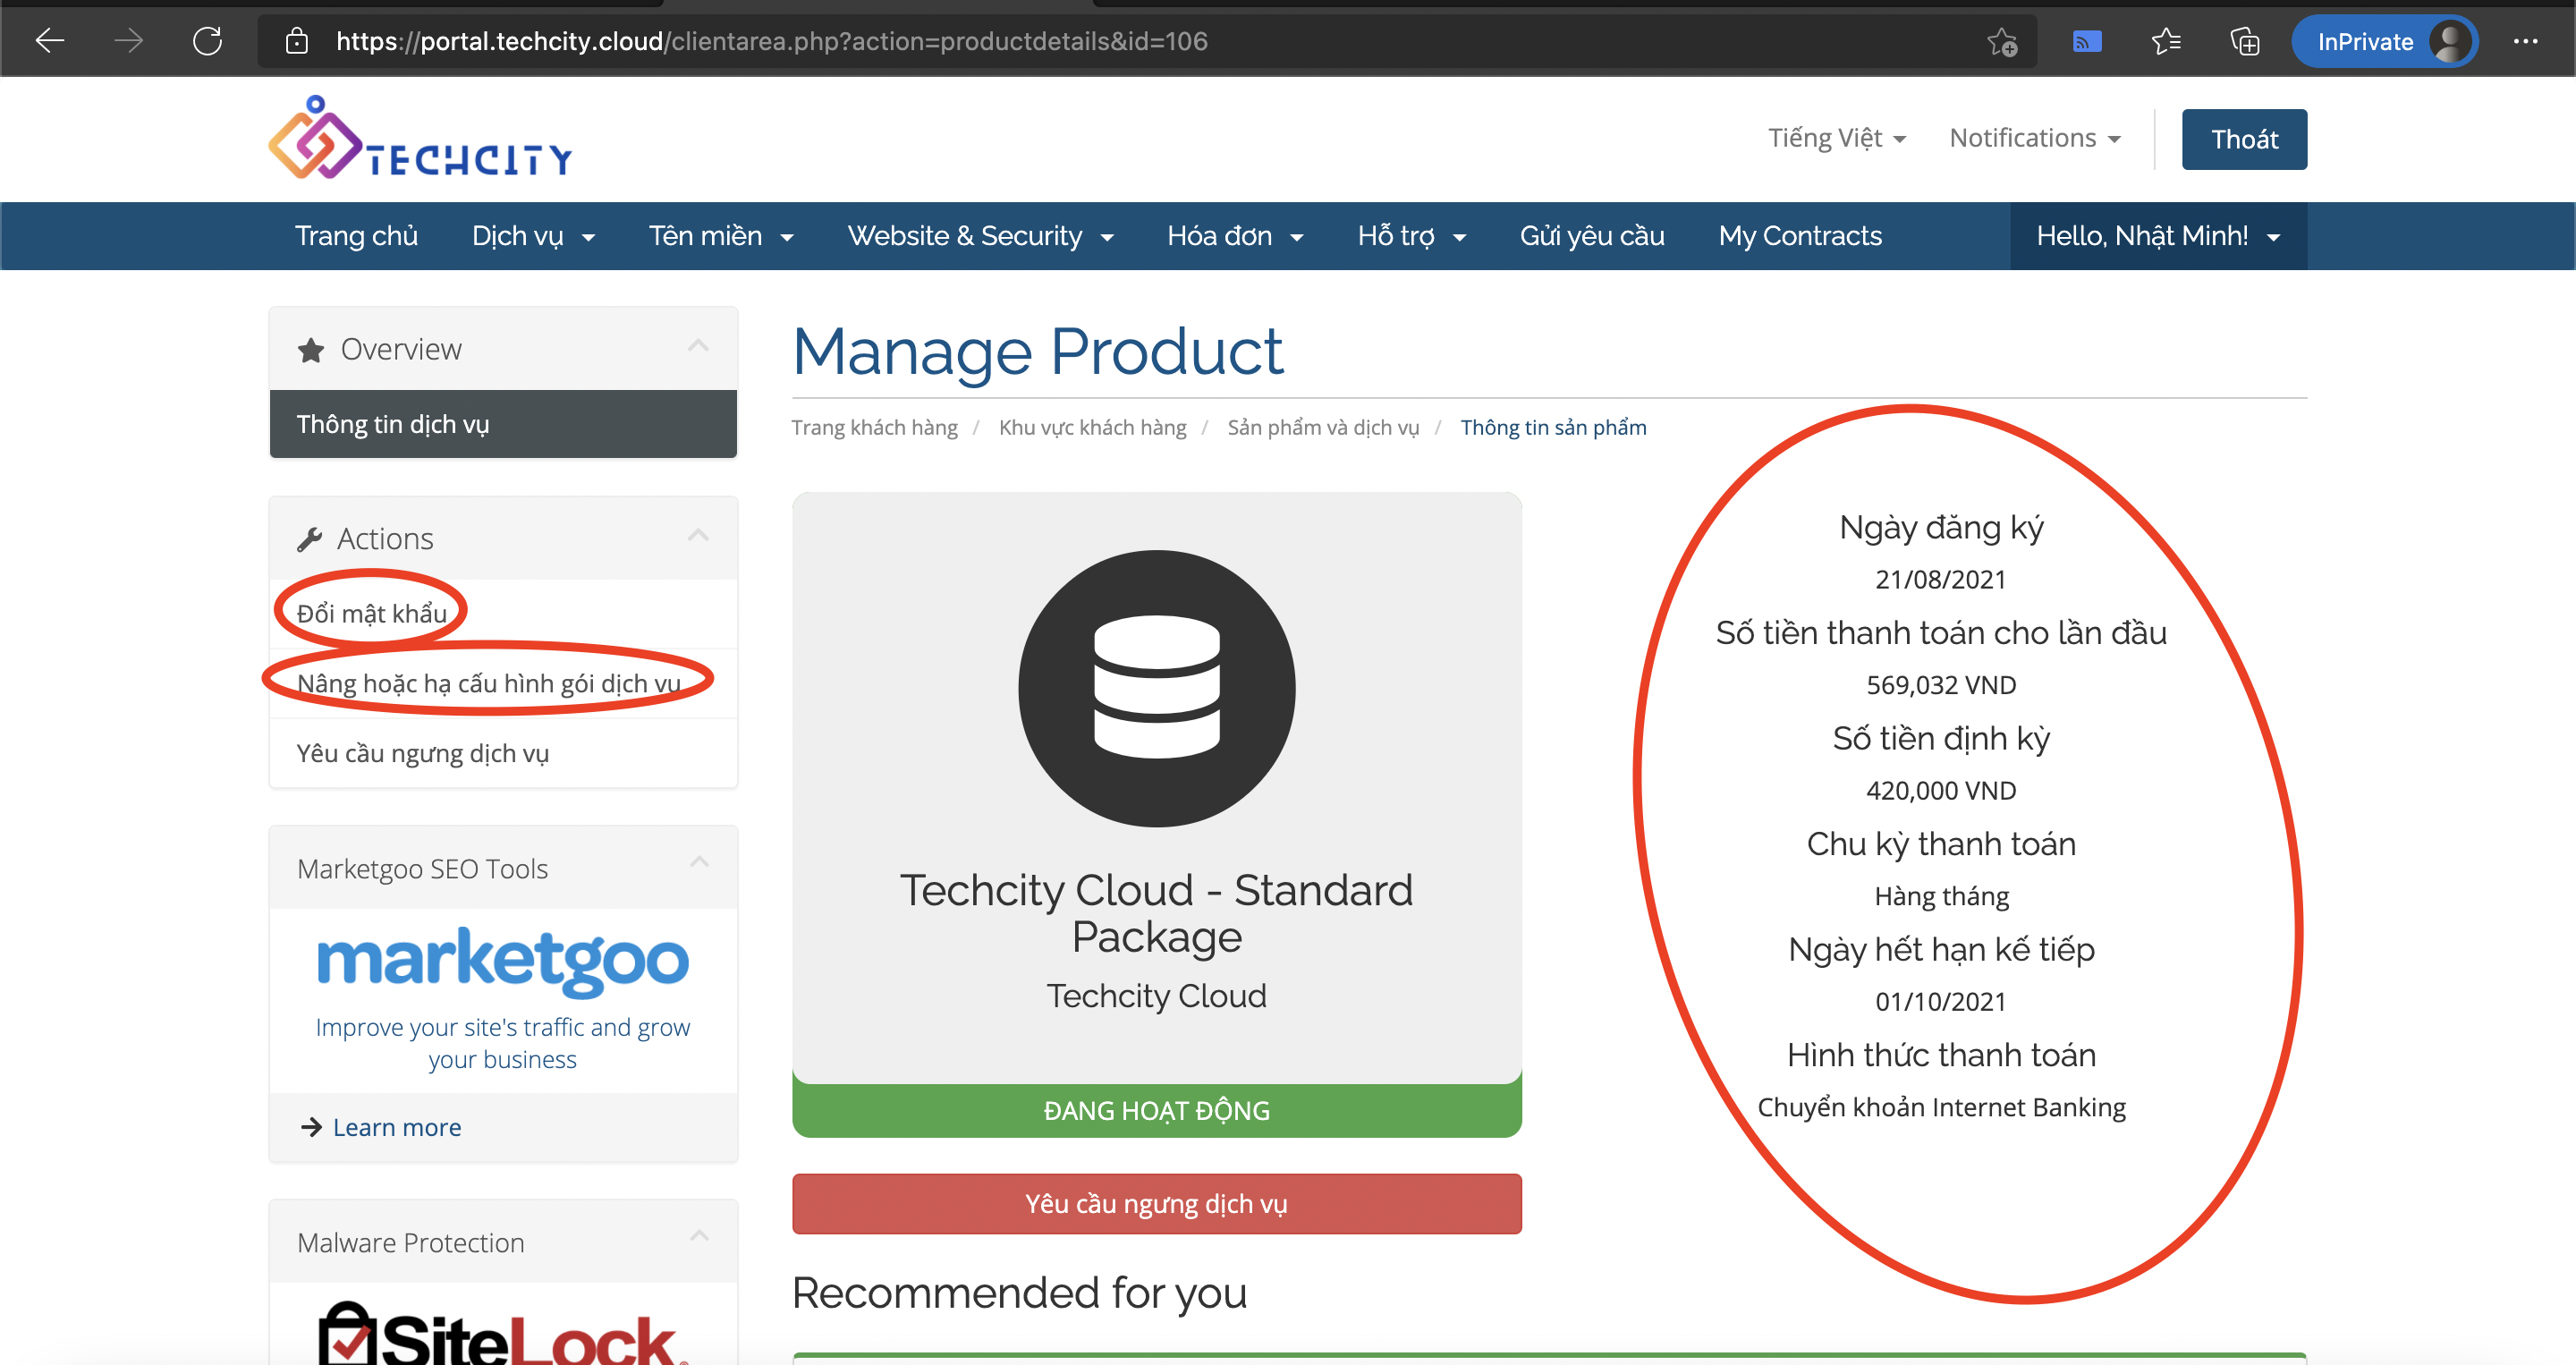Open browser Settings and more menu

tap(2525, 41)
